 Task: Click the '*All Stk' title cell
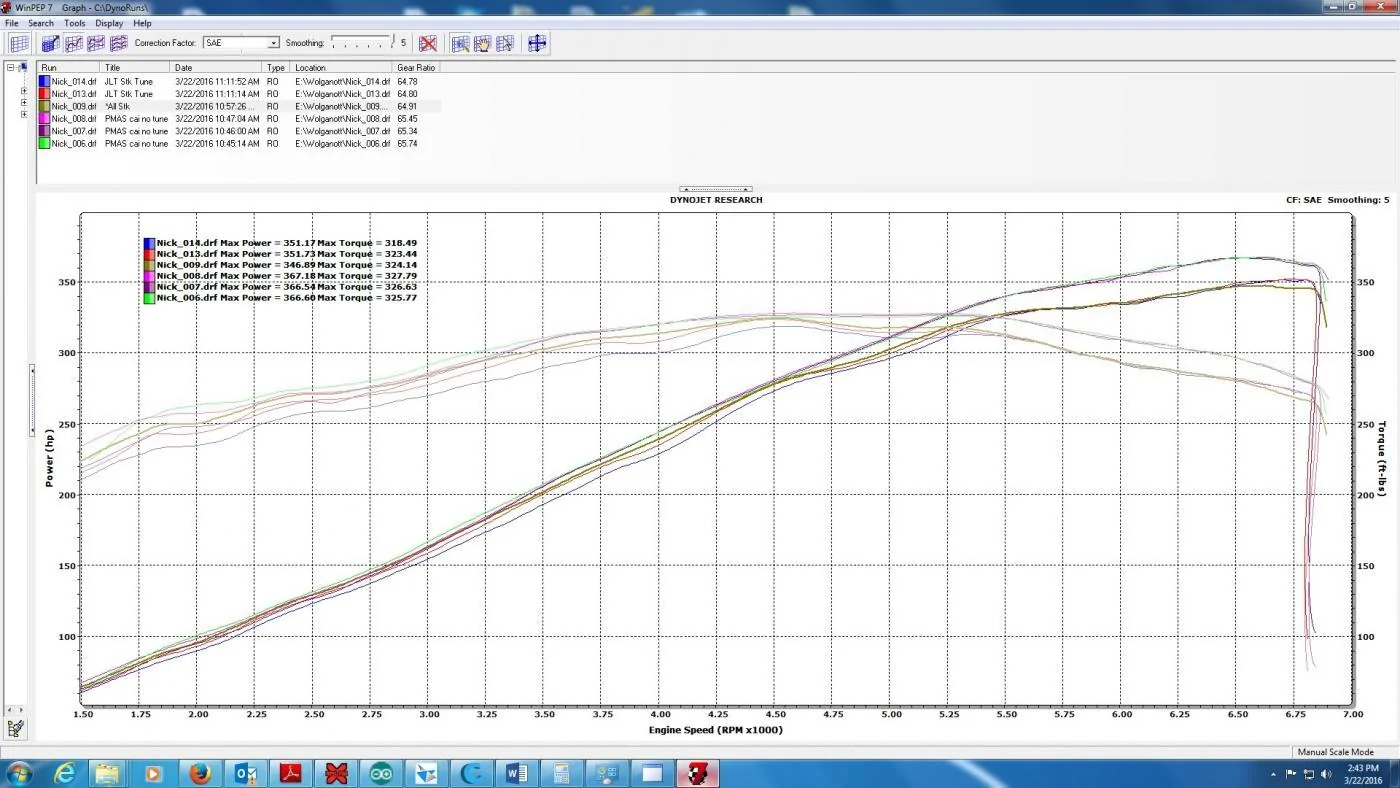(117, 106)
